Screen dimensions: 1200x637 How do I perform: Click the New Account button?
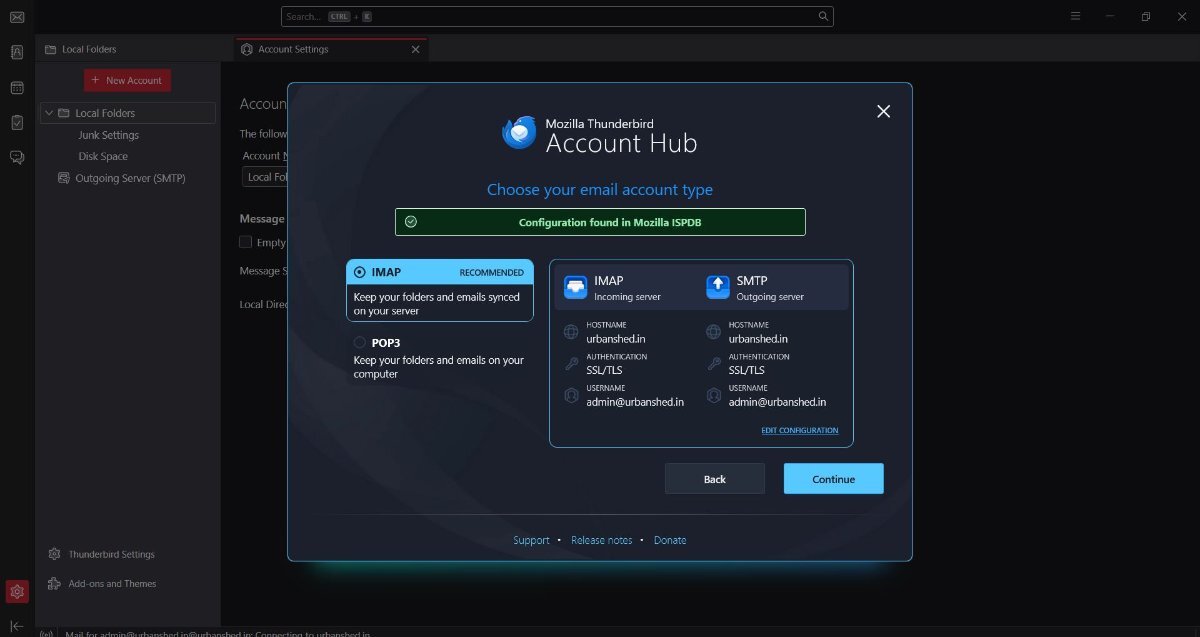[127, 80]
